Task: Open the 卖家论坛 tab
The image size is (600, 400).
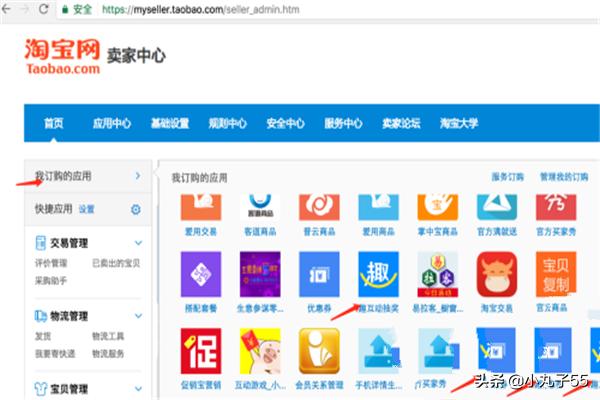Action: click(401, 123)
